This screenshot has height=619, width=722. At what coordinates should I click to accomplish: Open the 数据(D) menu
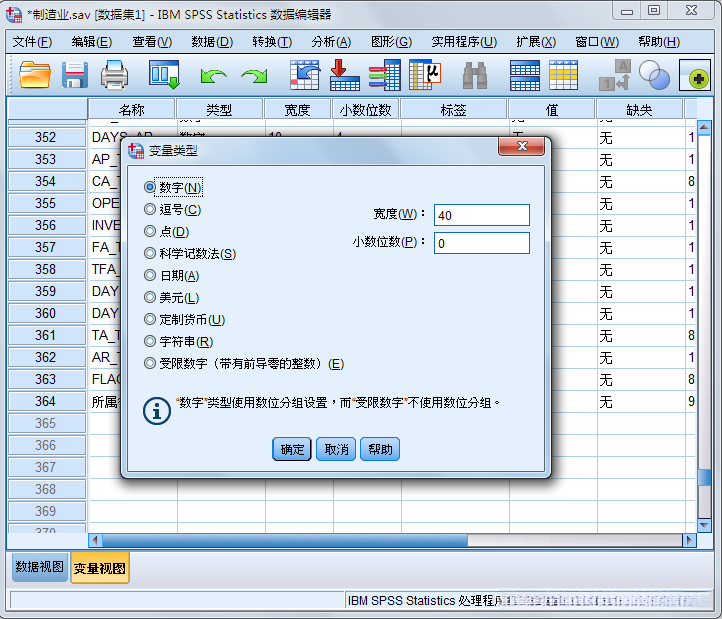[212, 42]
